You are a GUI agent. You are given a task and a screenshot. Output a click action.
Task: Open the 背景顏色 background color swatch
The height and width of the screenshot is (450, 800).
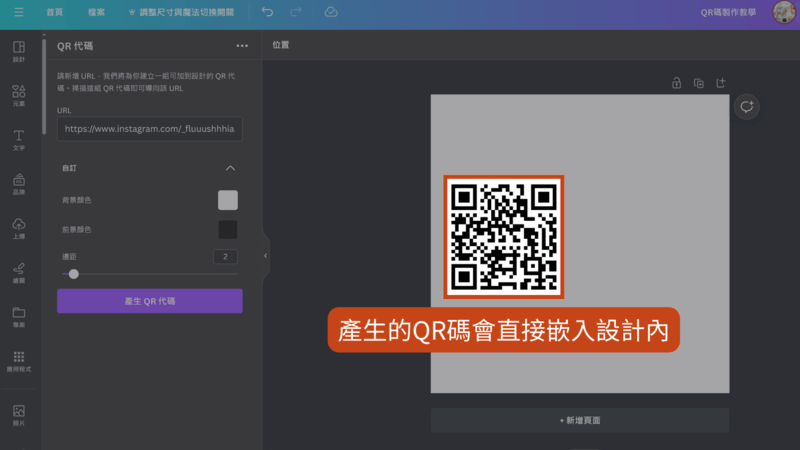[228, 200]
